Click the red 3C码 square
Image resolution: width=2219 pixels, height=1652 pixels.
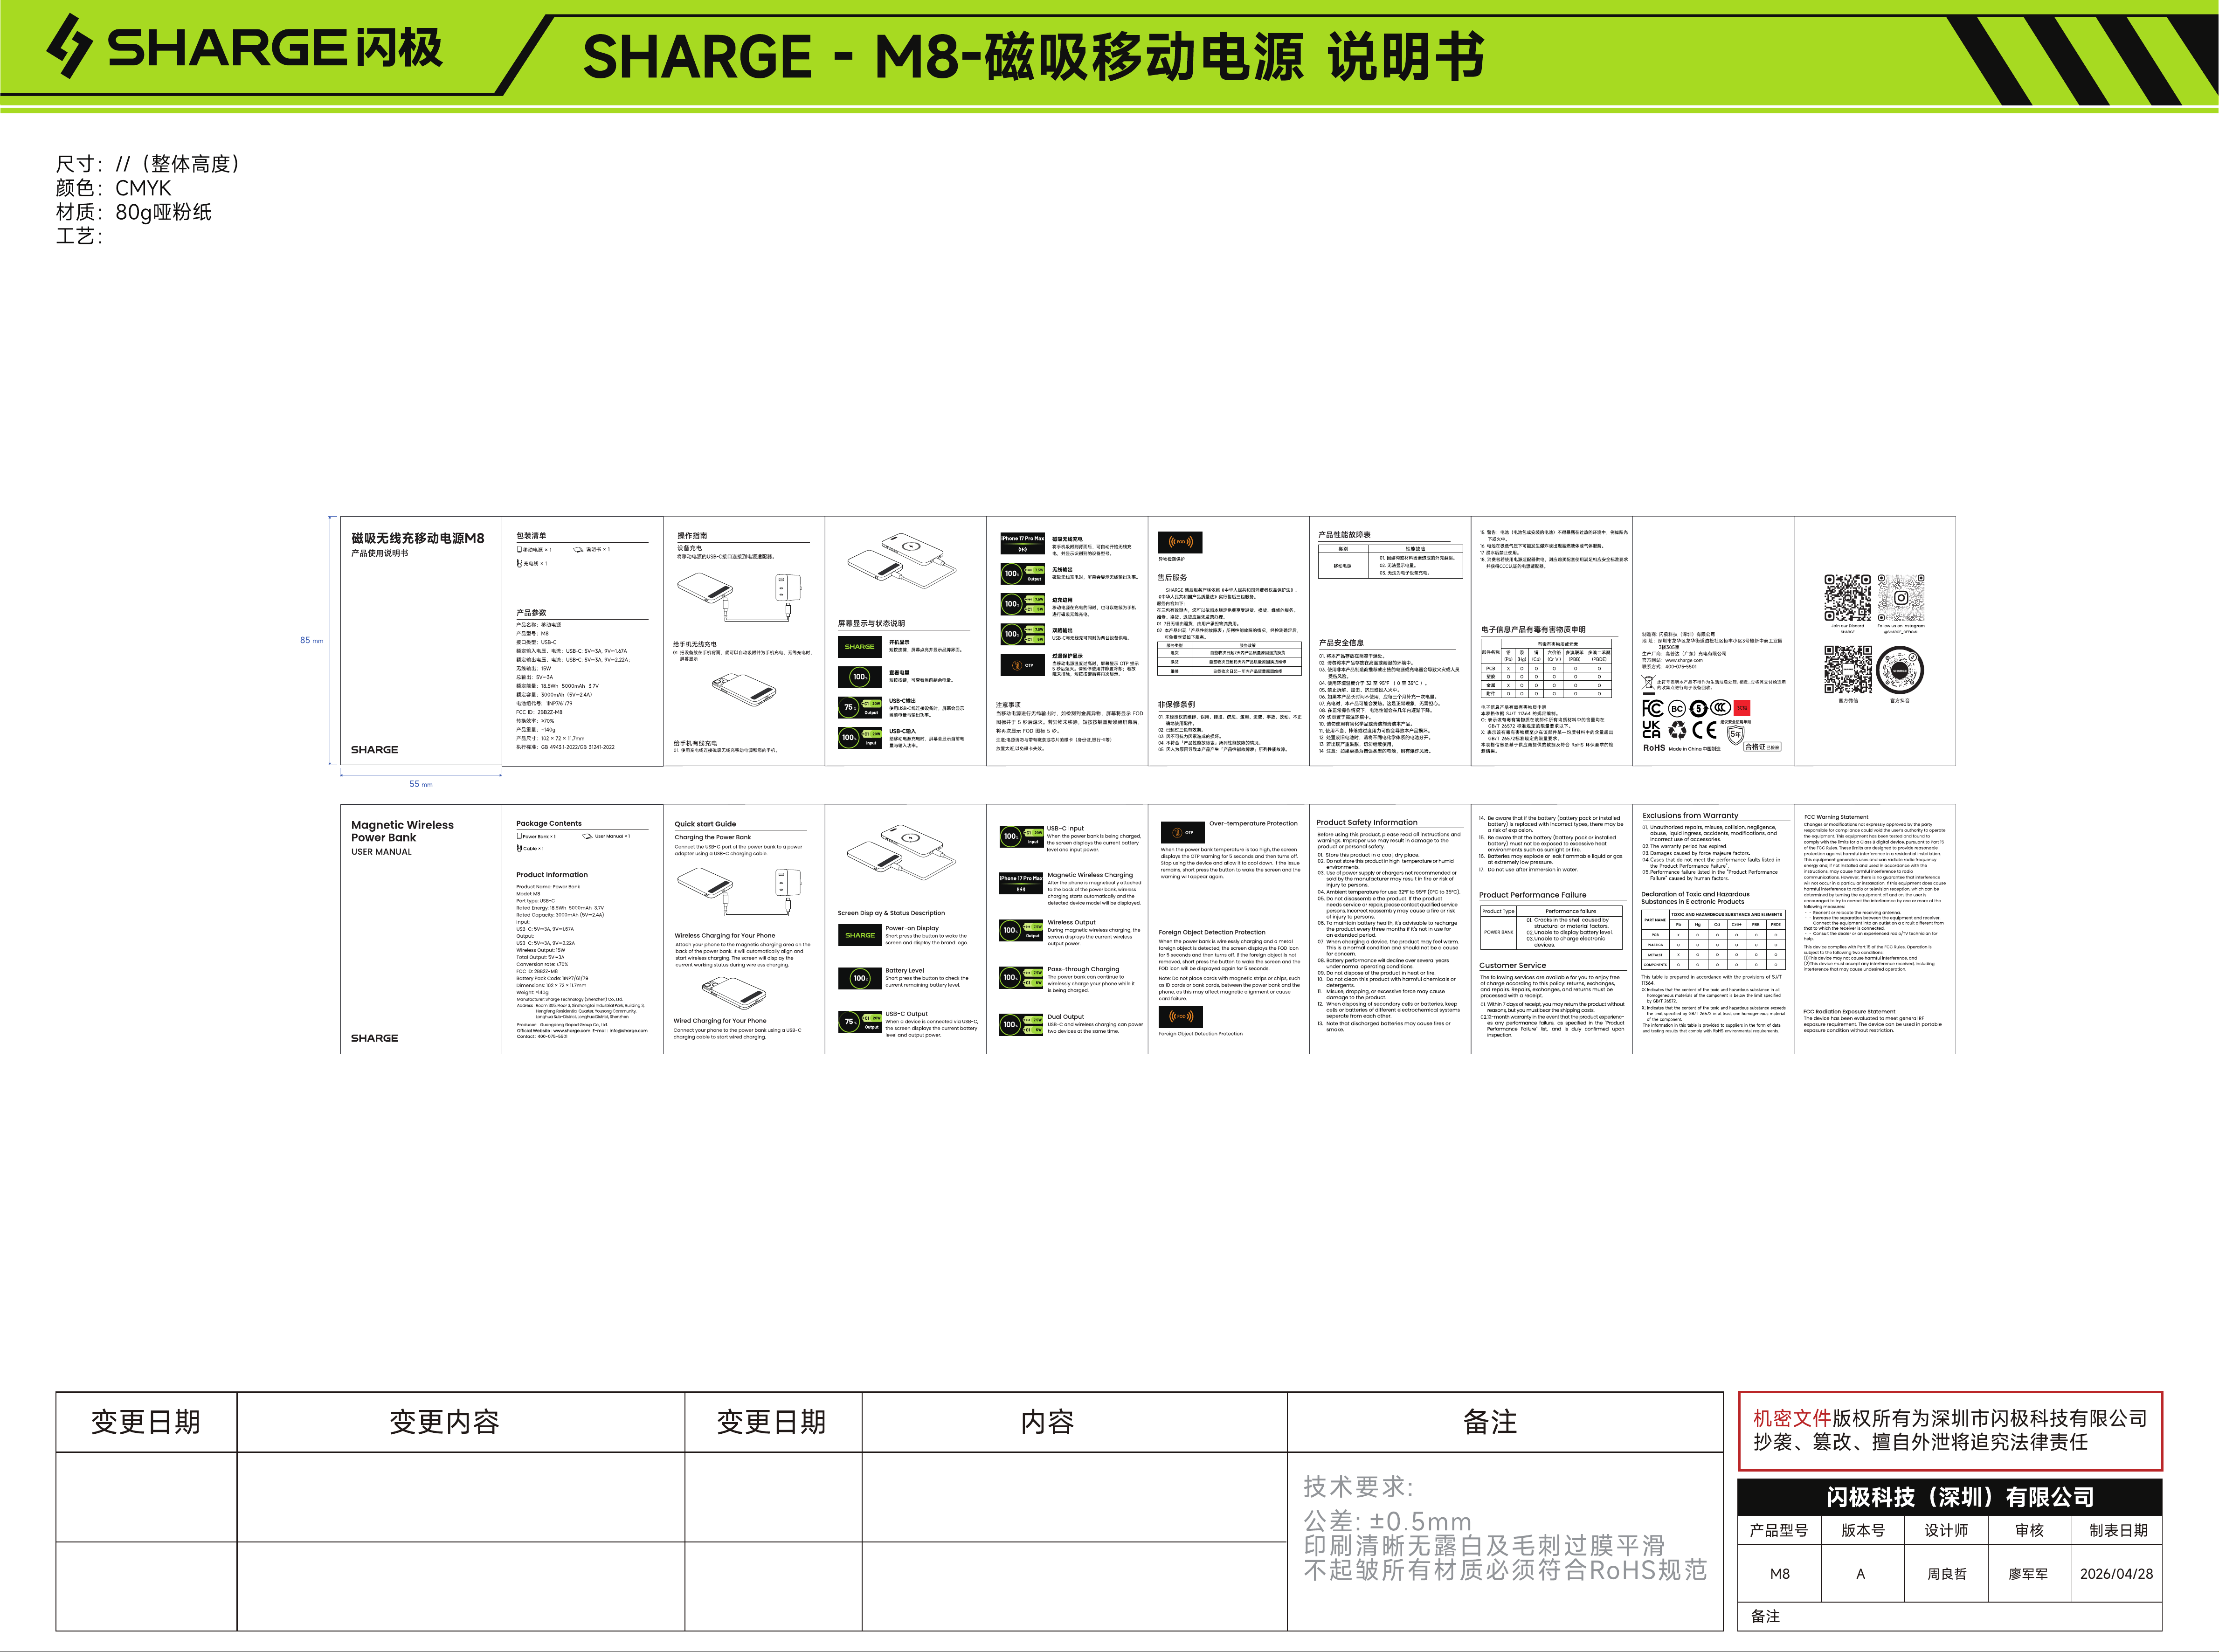pyautogui.click(x=1742, y=708)
